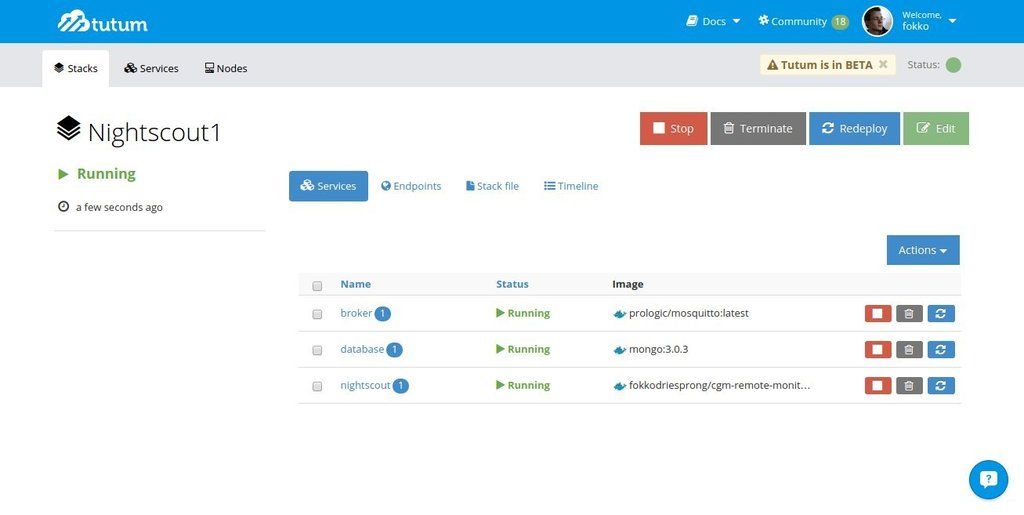Open the Community link

792,21
